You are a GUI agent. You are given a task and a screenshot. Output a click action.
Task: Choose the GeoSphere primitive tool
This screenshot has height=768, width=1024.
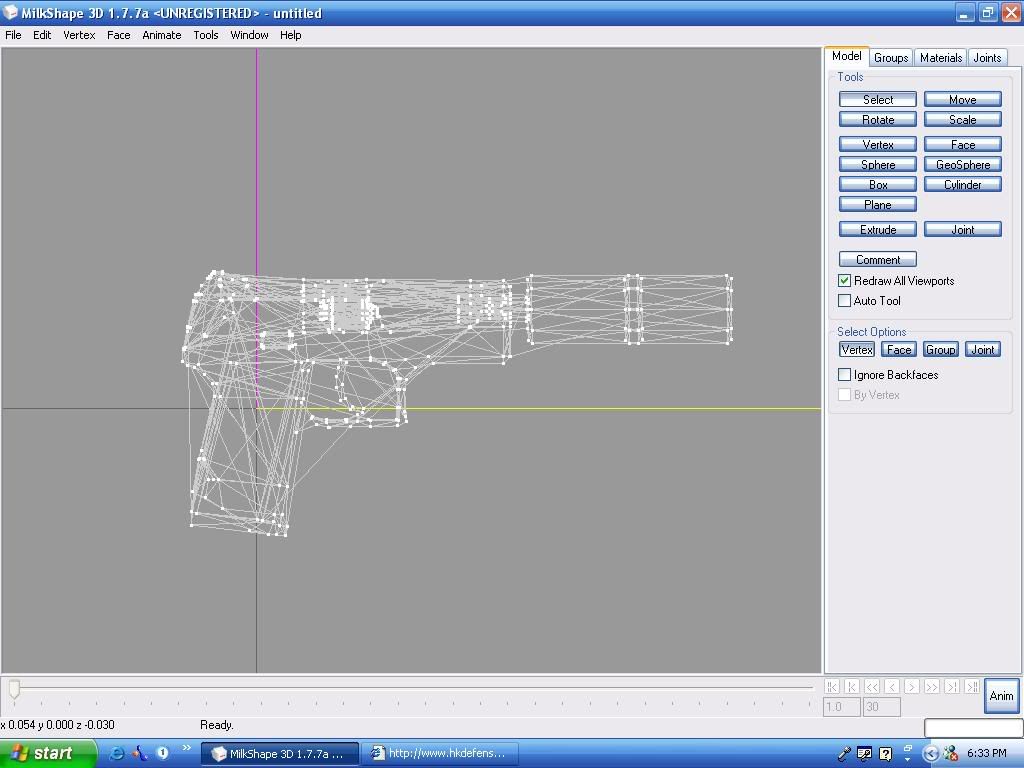[963, 165]
